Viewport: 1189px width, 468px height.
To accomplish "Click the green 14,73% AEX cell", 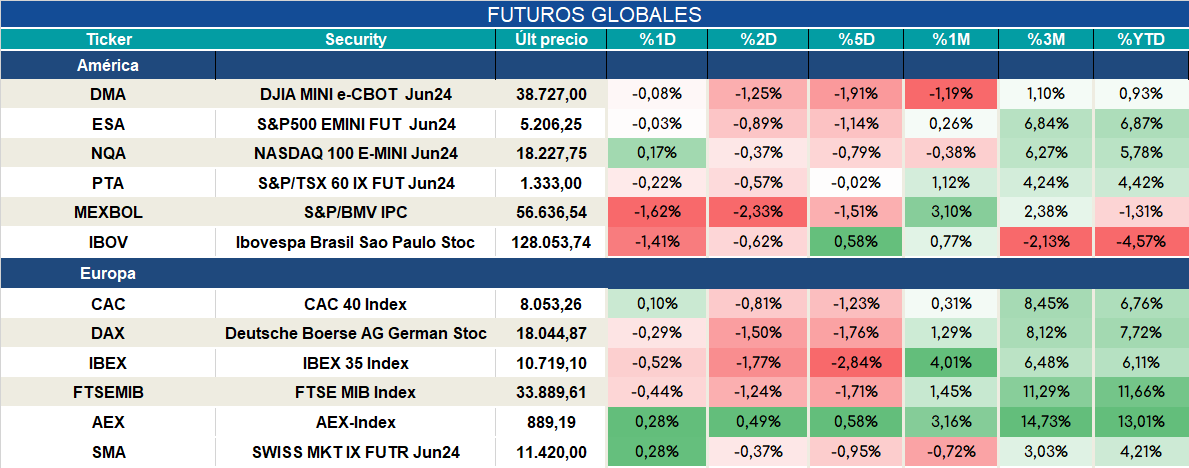I will (1046, 422).
